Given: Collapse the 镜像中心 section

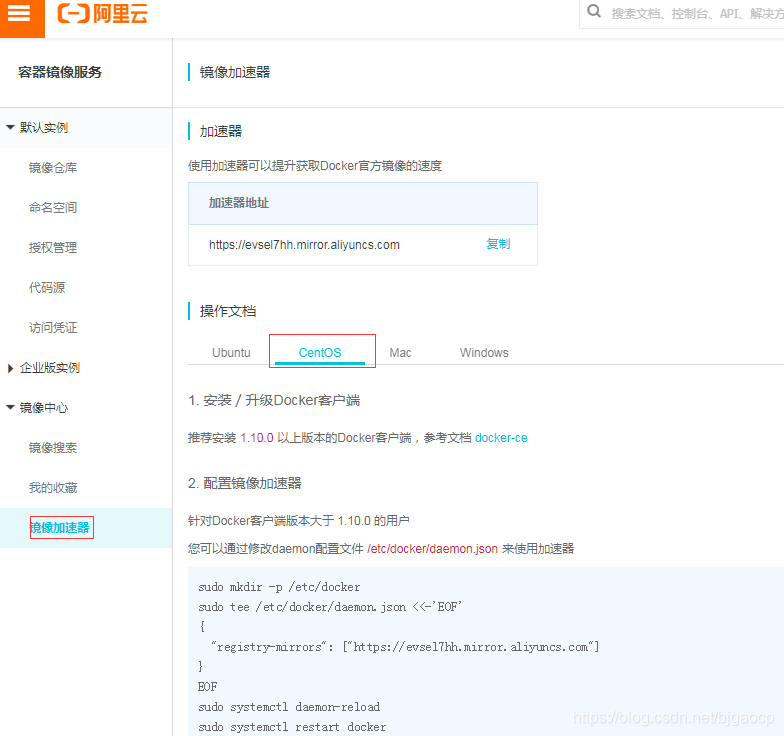Looking at the screenshot, I should (x=10, y=408).
